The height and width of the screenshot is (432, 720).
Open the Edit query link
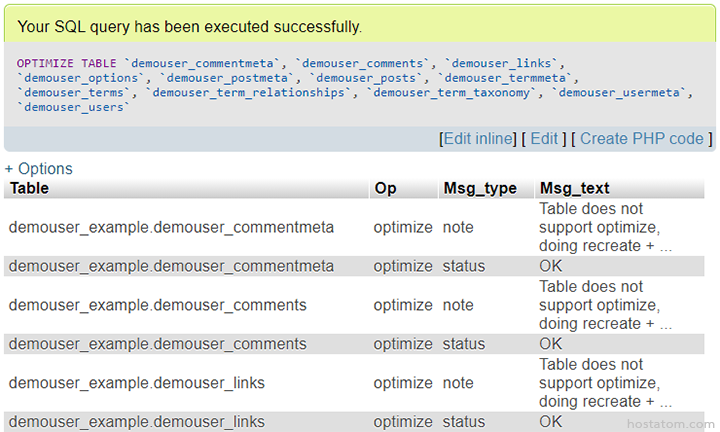pyautogui.click(x=544, y=139)
